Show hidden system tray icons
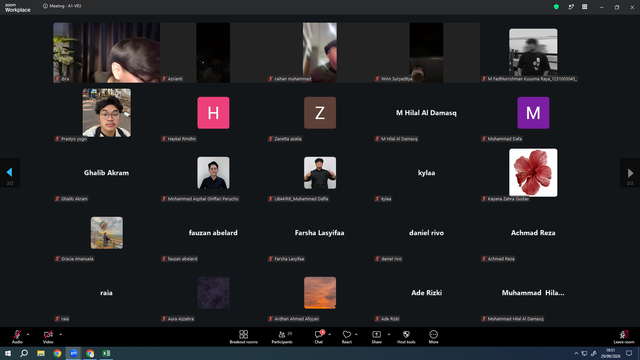The width and height of the screenshot is (640, 360). pos(576,353)
